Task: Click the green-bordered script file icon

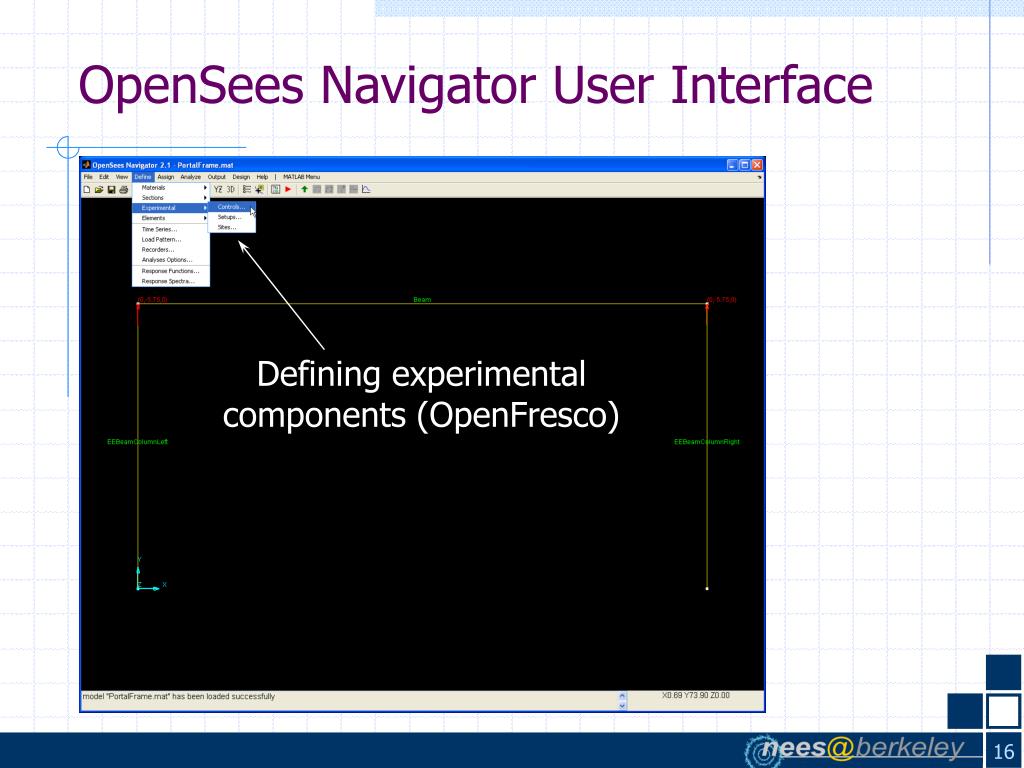Action: click(275, 189)
